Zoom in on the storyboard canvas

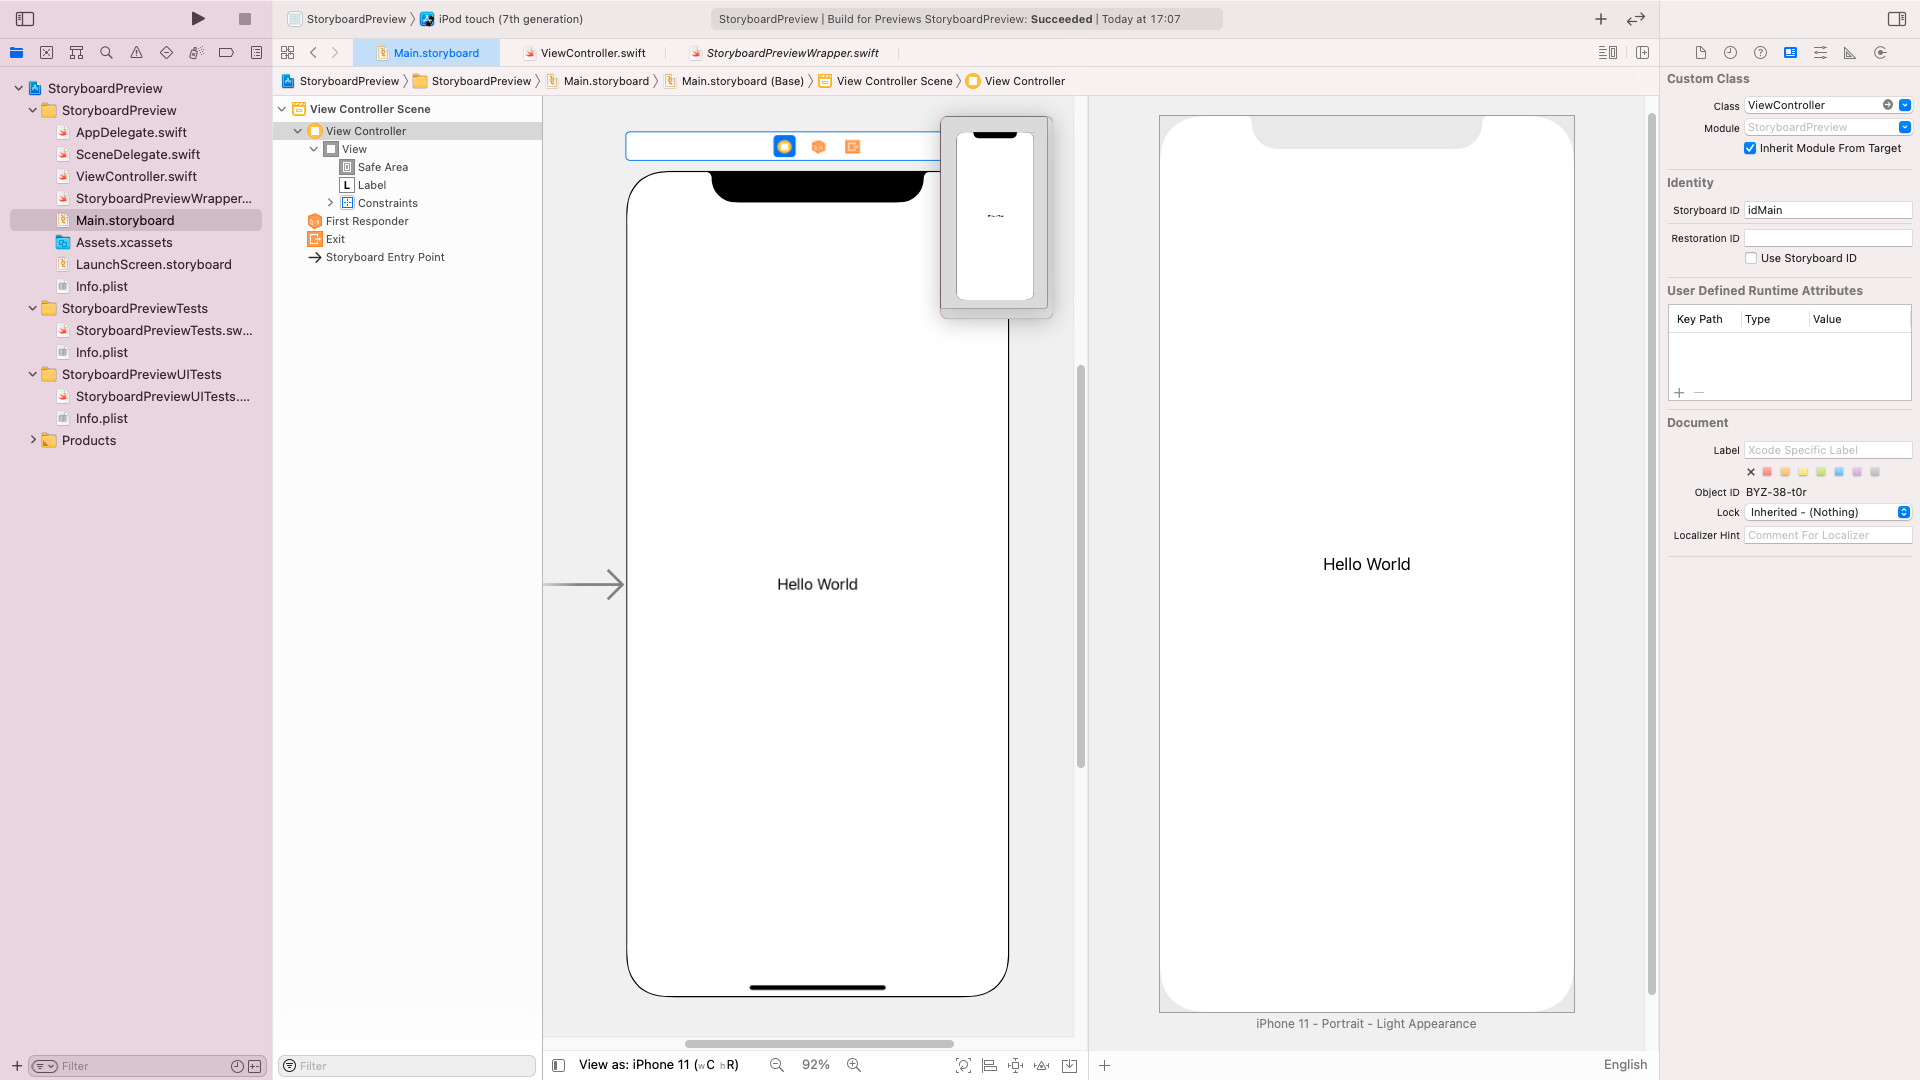pos(853,1064)
